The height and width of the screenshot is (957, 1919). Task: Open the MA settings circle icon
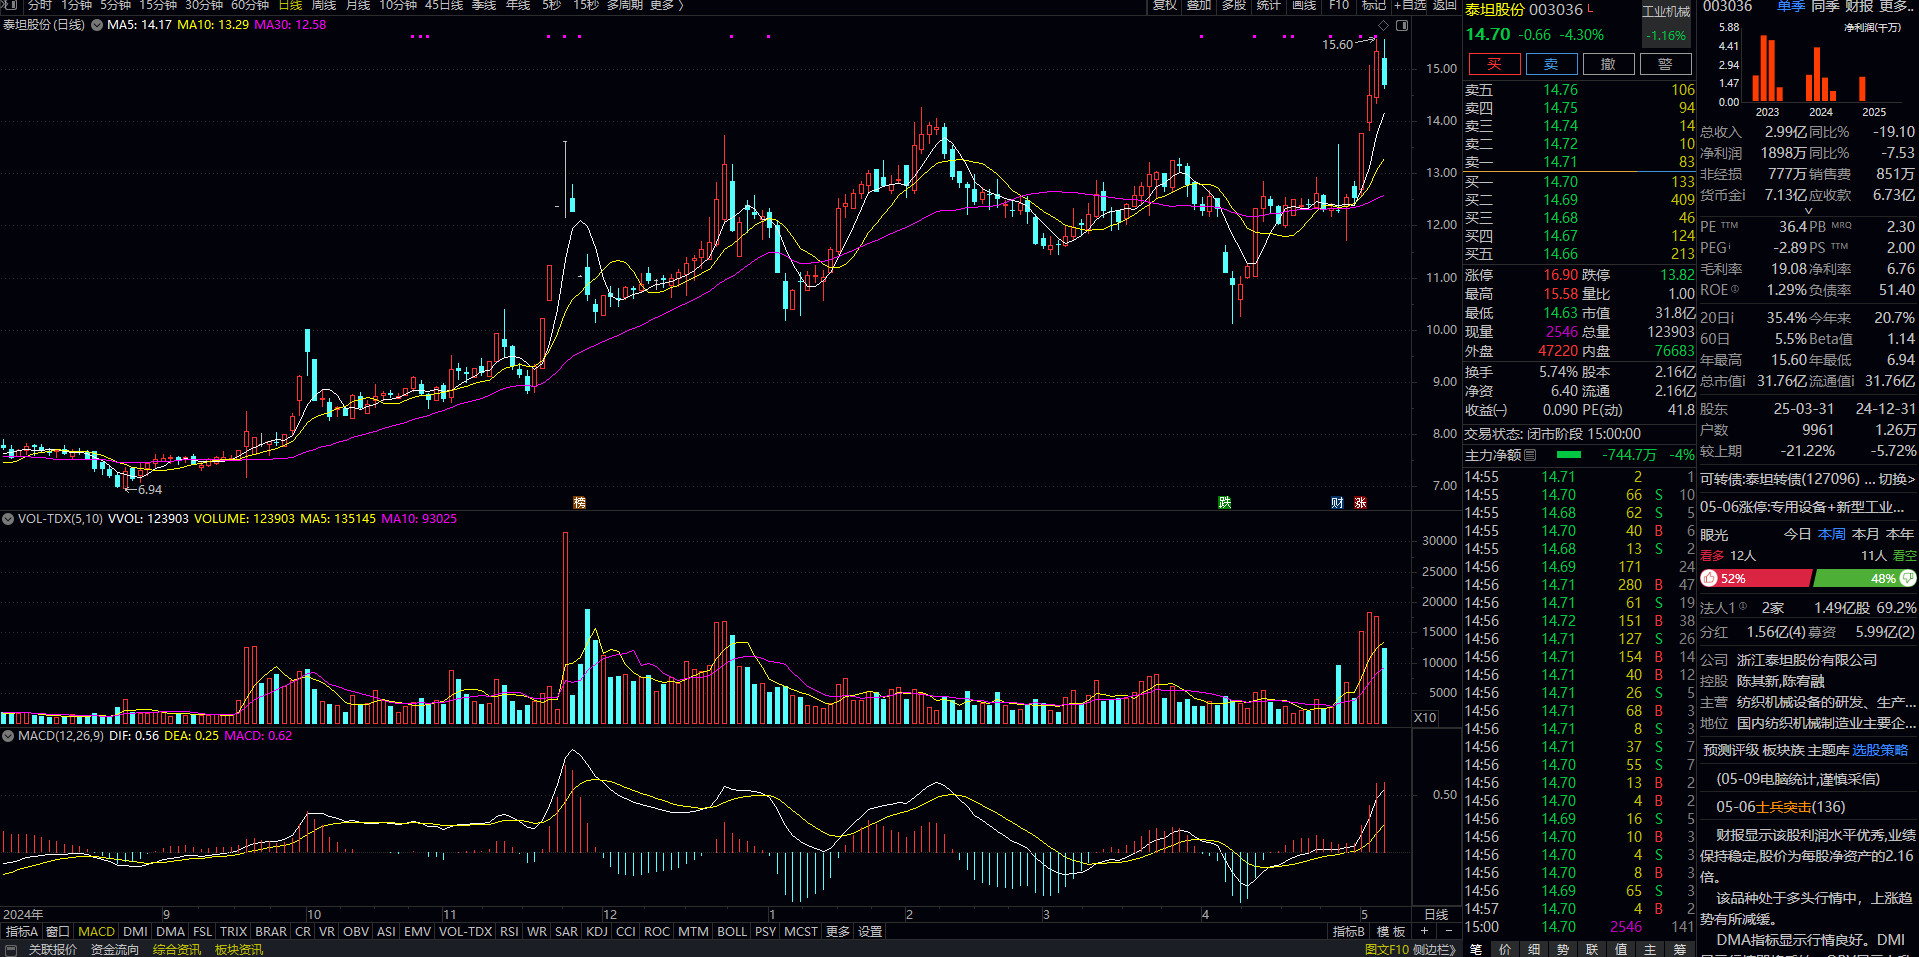point(97,25)
